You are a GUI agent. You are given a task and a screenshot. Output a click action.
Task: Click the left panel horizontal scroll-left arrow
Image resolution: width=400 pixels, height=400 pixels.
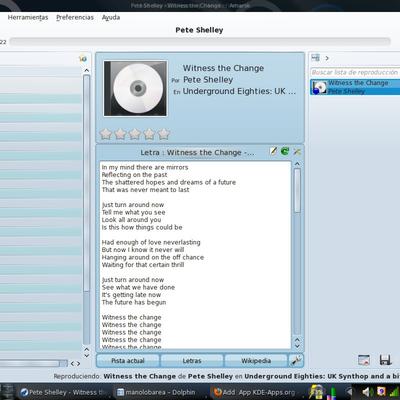coord(72,363)
